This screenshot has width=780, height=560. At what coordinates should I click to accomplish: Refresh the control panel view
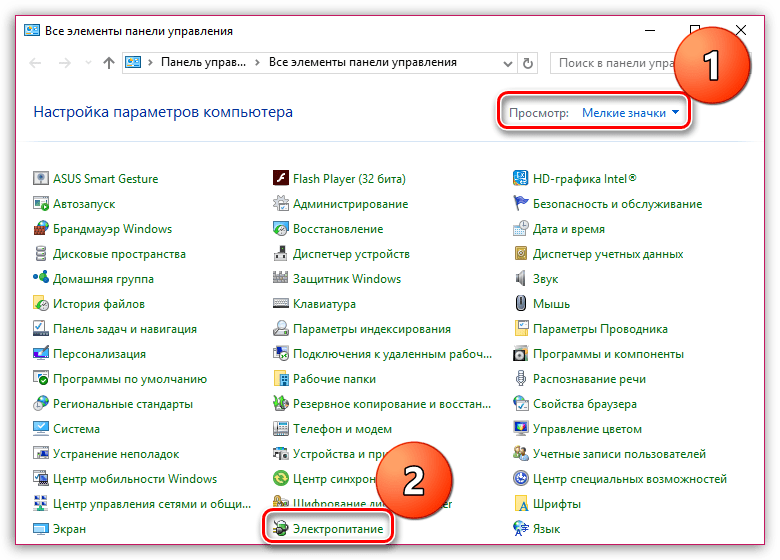coord(528,63)
